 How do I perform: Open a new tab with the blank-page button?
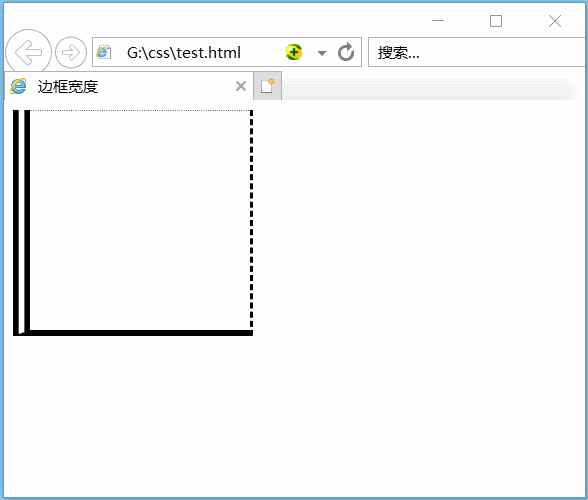point(267,86)
